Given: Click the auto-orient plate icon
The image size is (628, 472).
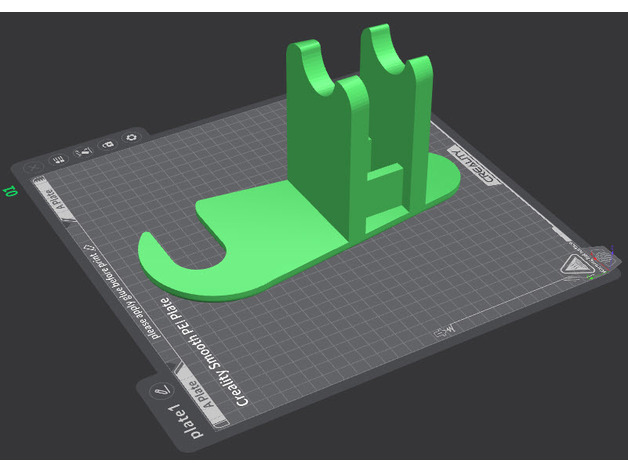Looking at the screenshot, I should point(82,151).
